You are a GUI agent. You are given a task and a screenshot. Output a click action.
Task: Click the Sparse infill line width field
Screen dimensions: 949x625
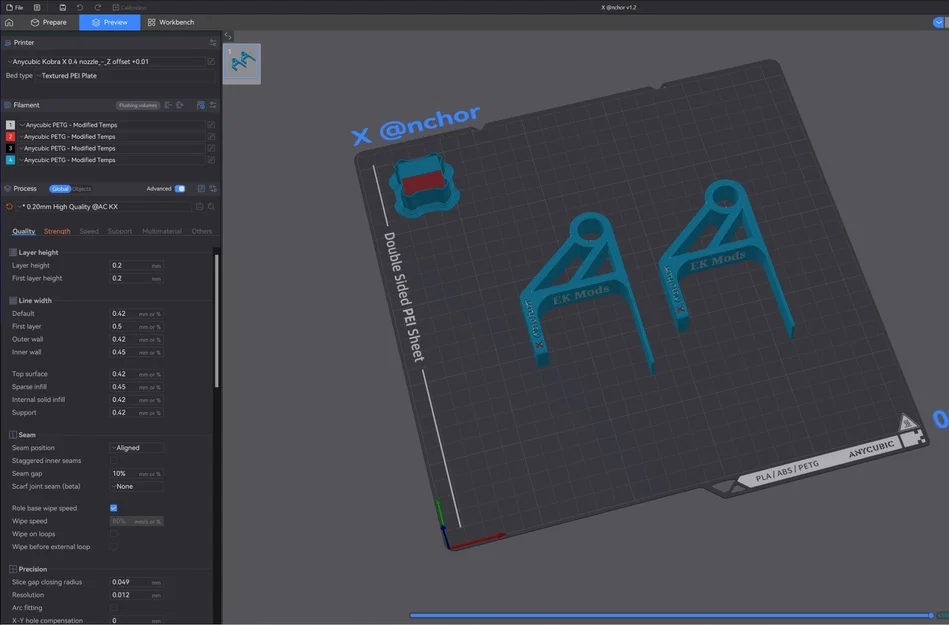(136, 387)
